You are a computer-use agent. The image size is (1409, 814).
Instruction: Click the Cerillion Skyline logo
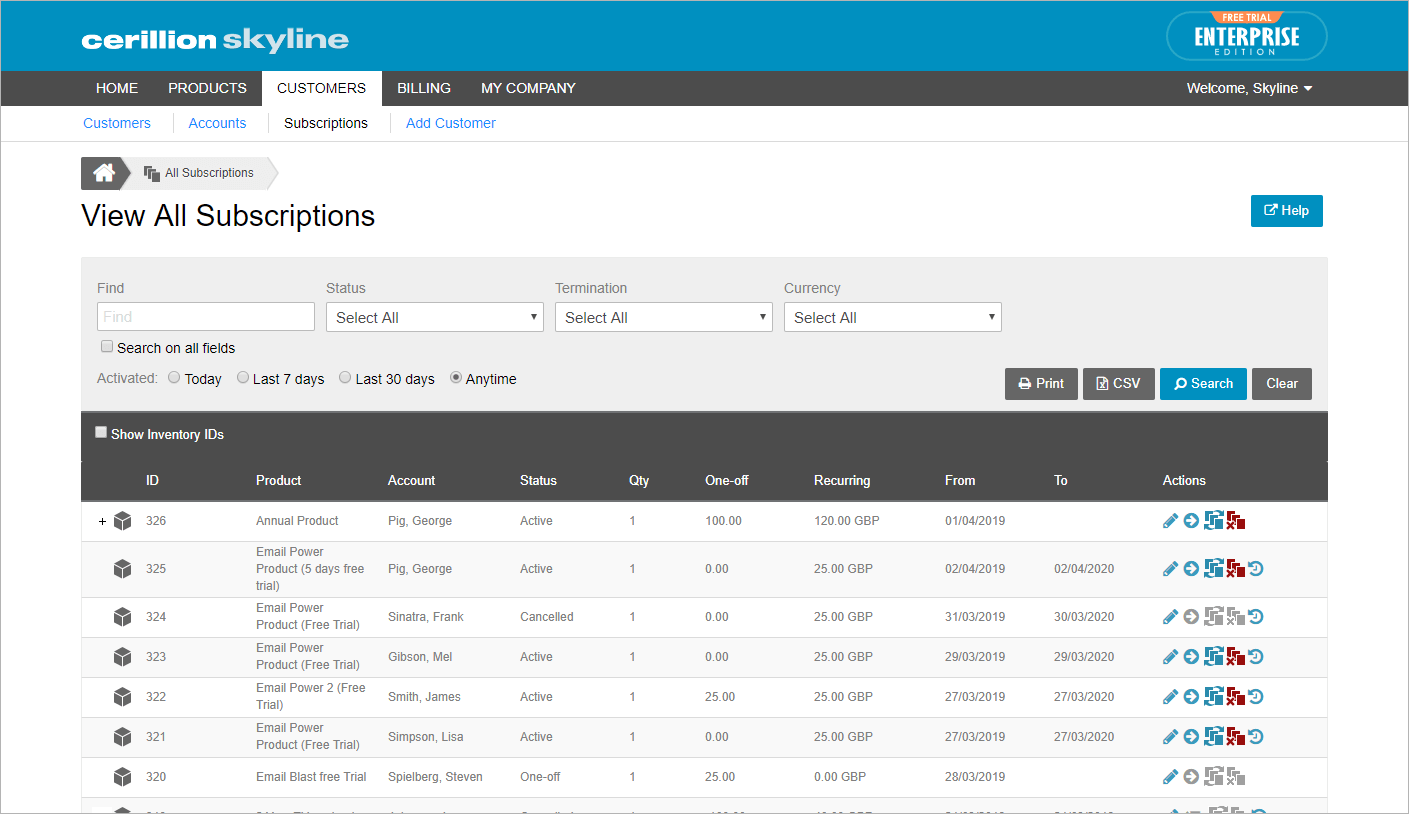215,40
